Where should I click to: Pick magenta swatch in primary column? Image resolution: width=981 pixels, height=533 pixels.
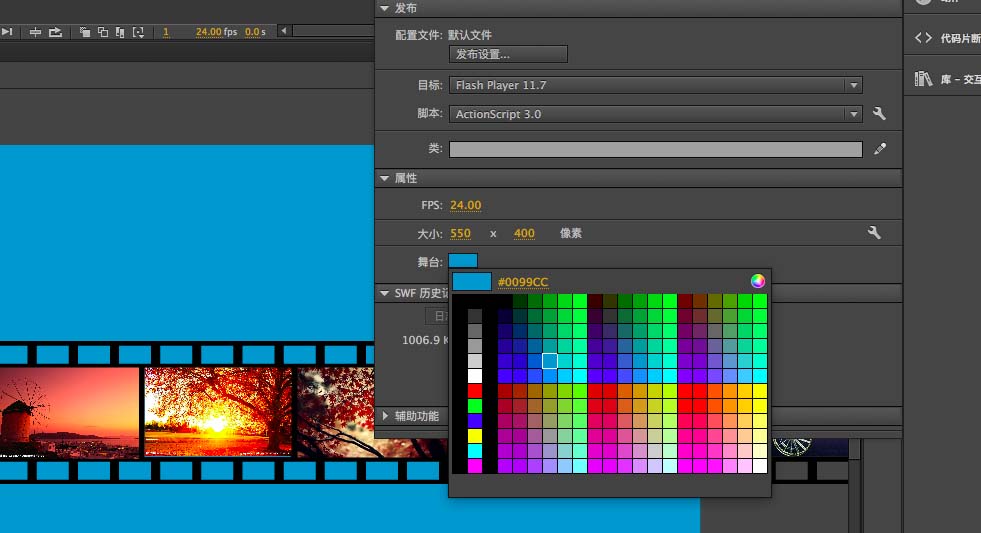pyautogui.click(x=475, y=465)
